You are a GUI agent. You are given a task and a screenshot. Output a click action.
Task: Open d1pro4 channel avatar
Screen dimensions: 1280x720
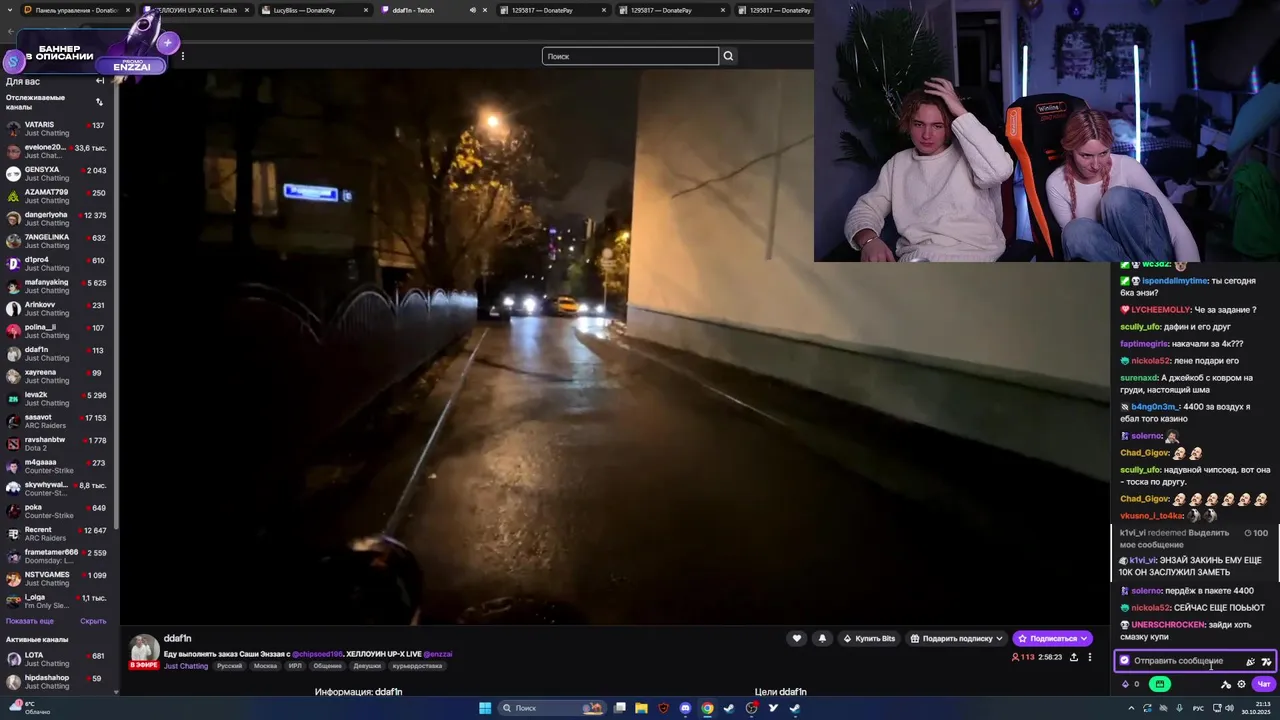pos(13,264)
